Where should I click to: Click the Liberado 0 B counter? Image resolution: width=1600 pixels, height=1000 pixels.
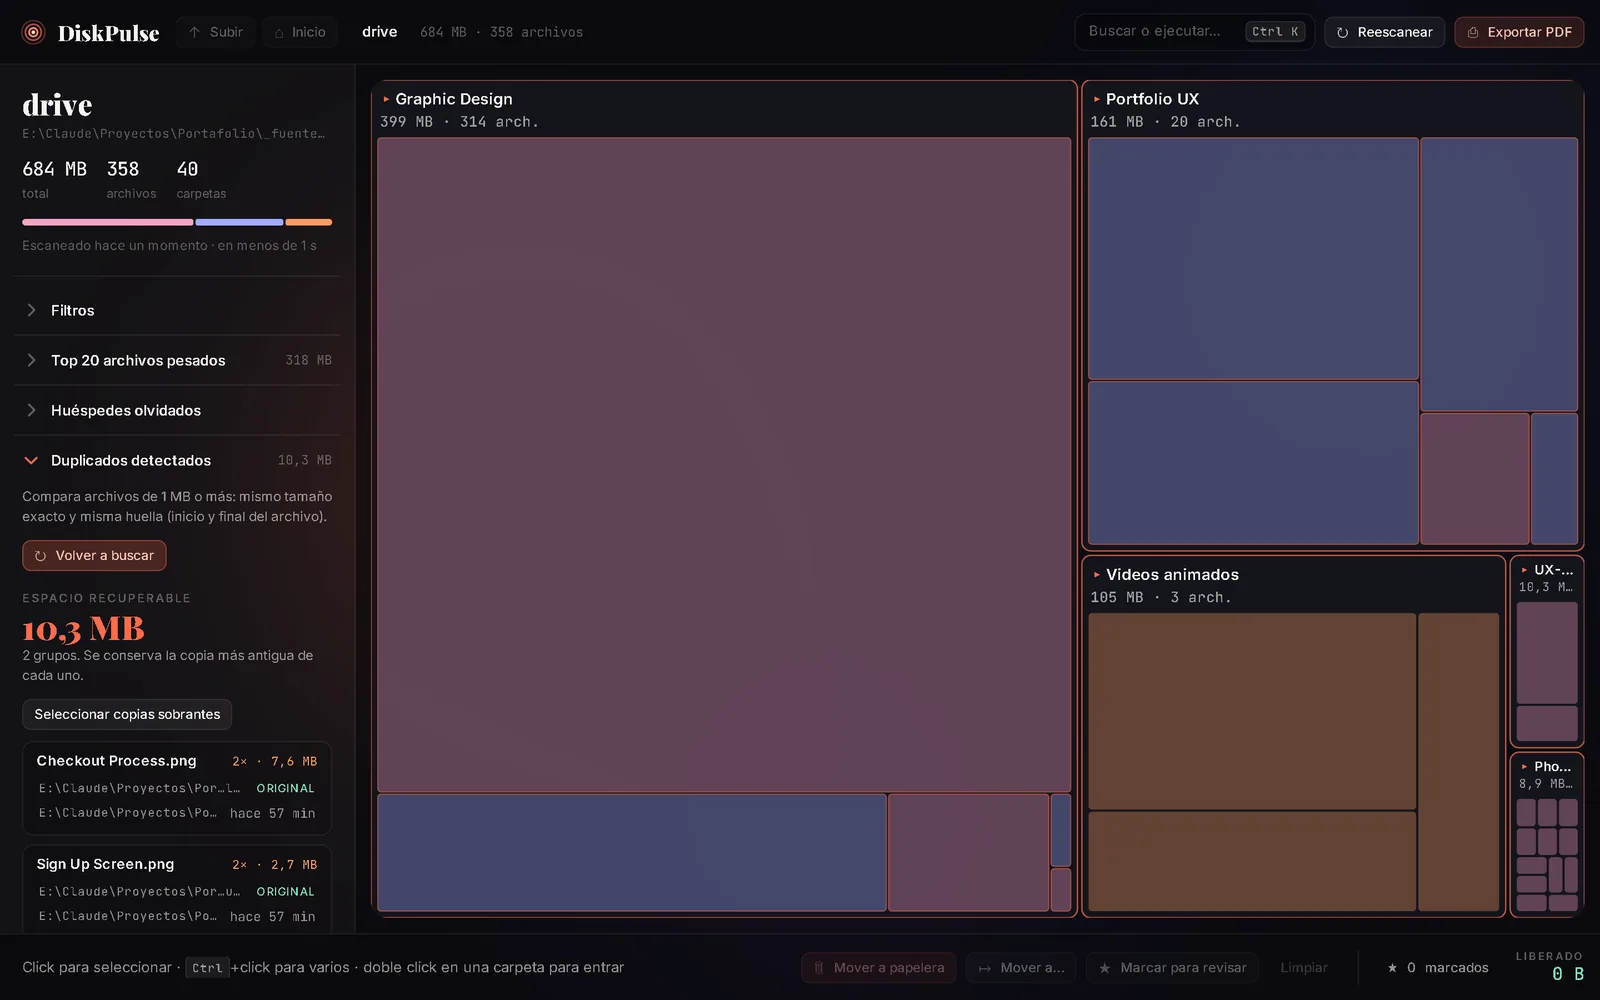click(x=1549, y=967)
